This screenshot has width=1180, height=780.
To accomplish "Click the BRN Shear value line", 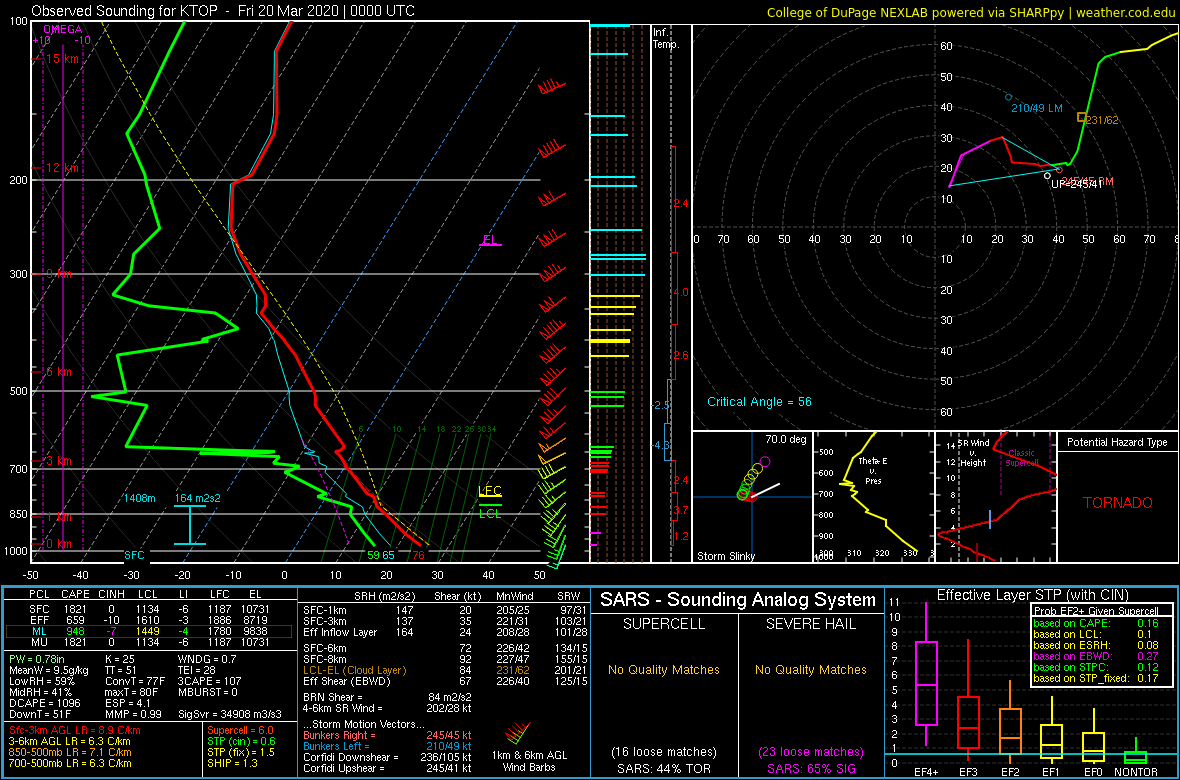I will [388, 696].
